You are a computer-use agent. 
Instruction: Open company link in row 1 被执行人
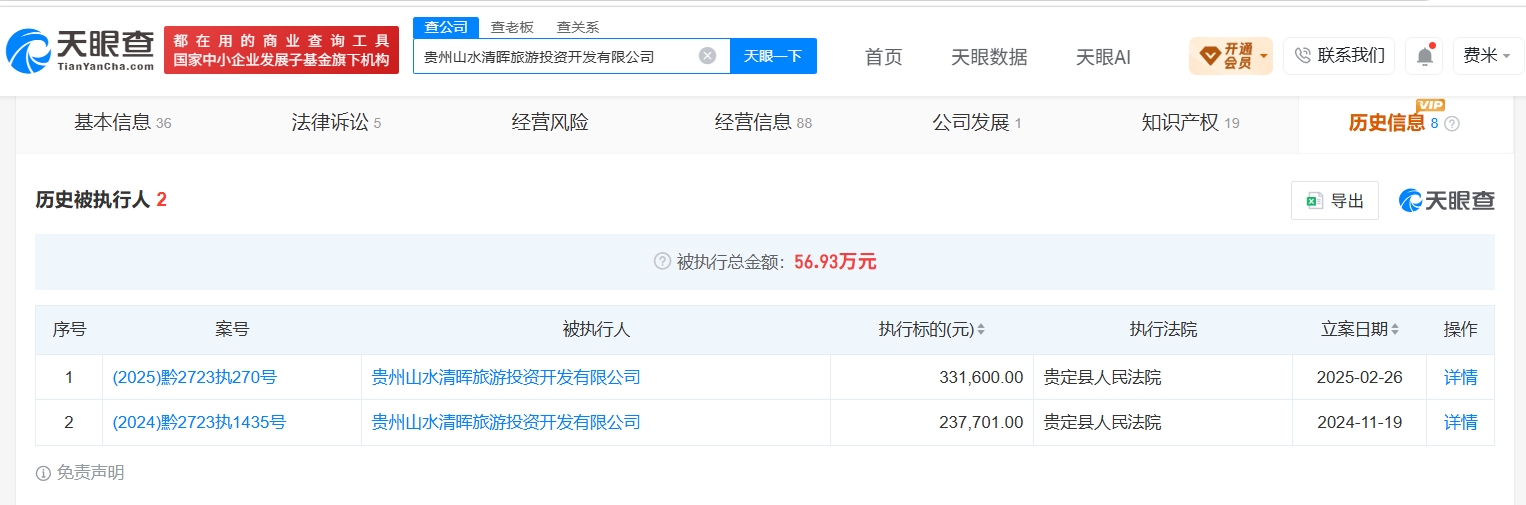point(506,378)
